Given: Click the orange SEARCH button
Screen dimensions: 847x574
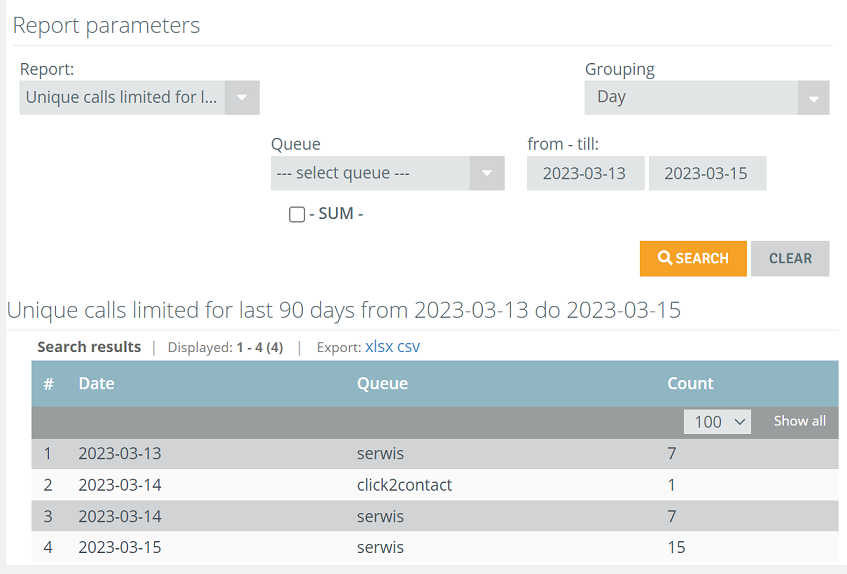Looking at the screenshot, I should click(x=693, y=259).
